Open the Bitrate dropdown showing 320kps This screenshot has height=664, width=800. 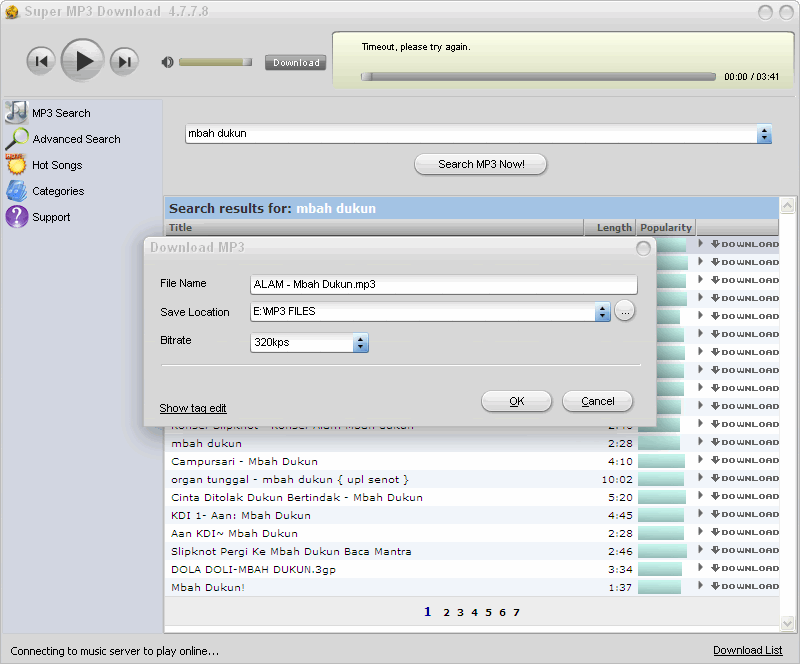point(361,342)
